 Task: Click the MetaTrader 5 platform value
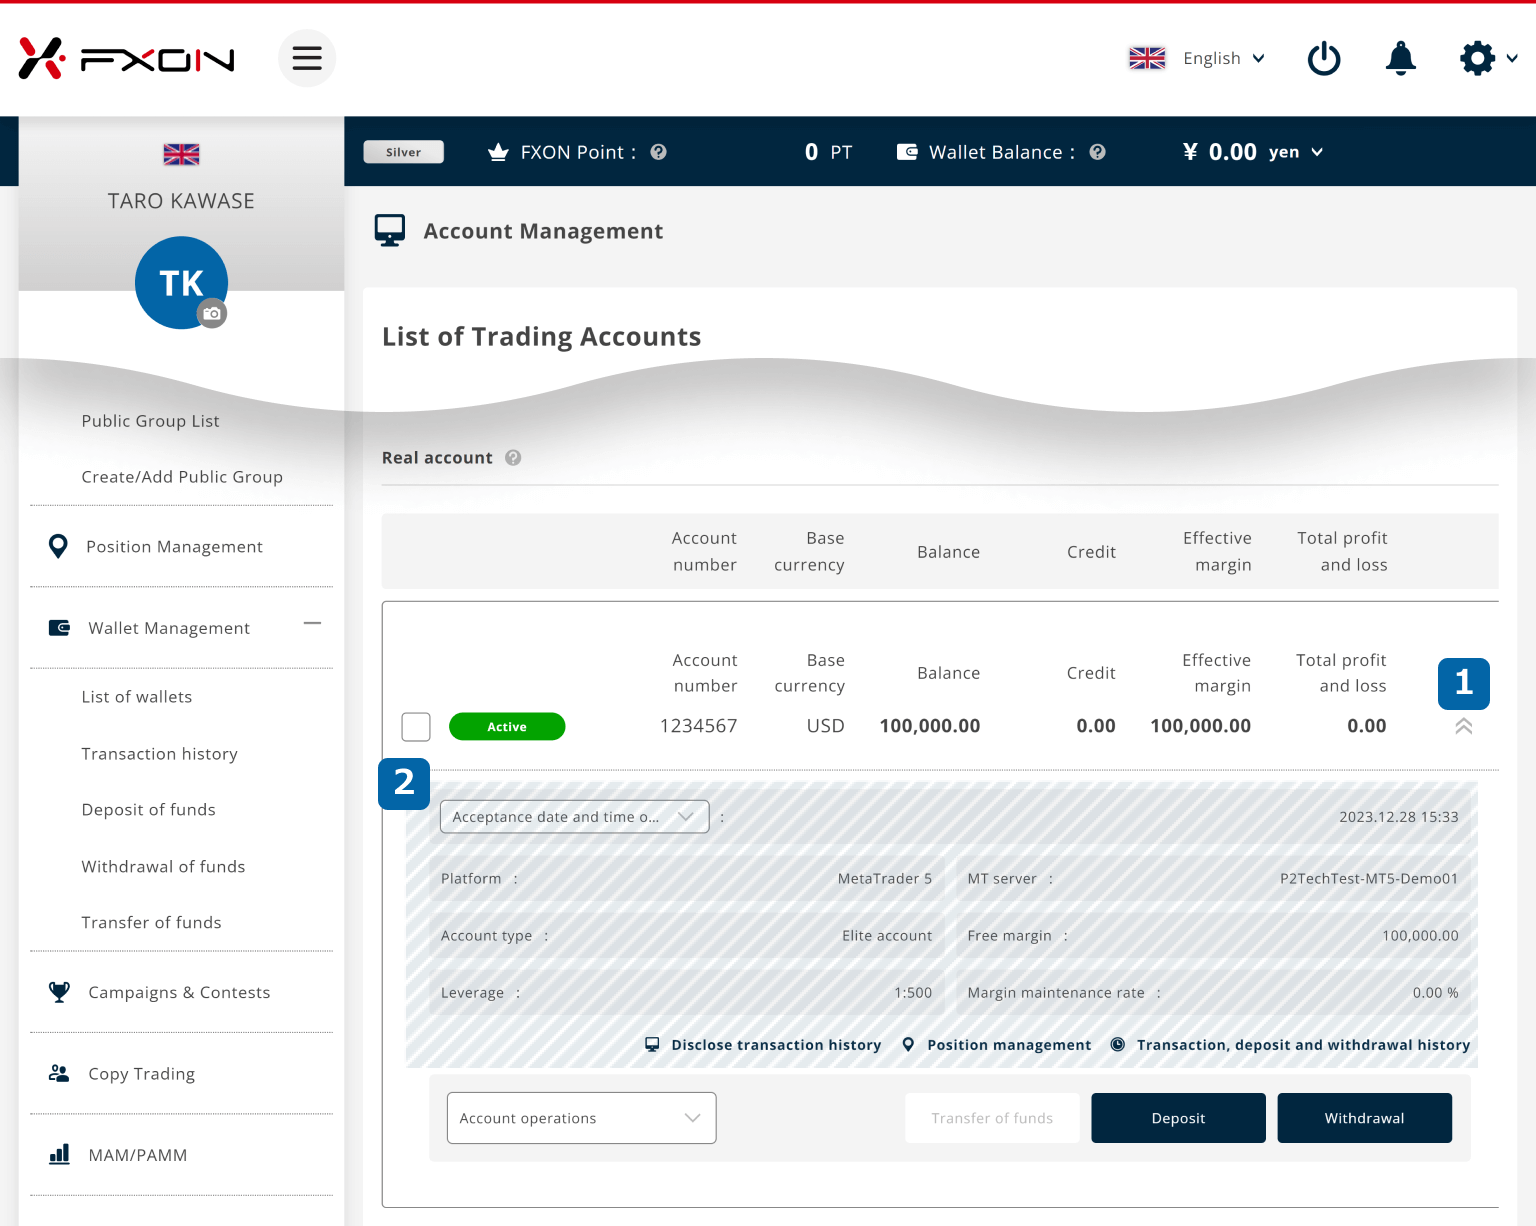[885, 879]
